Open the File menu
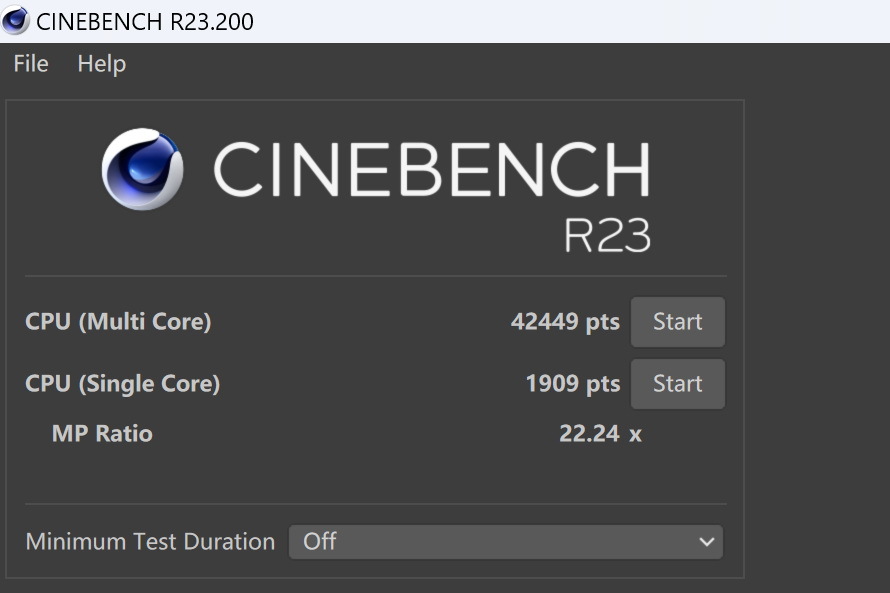This screenshot has height=593, width=890. point(31,64)
